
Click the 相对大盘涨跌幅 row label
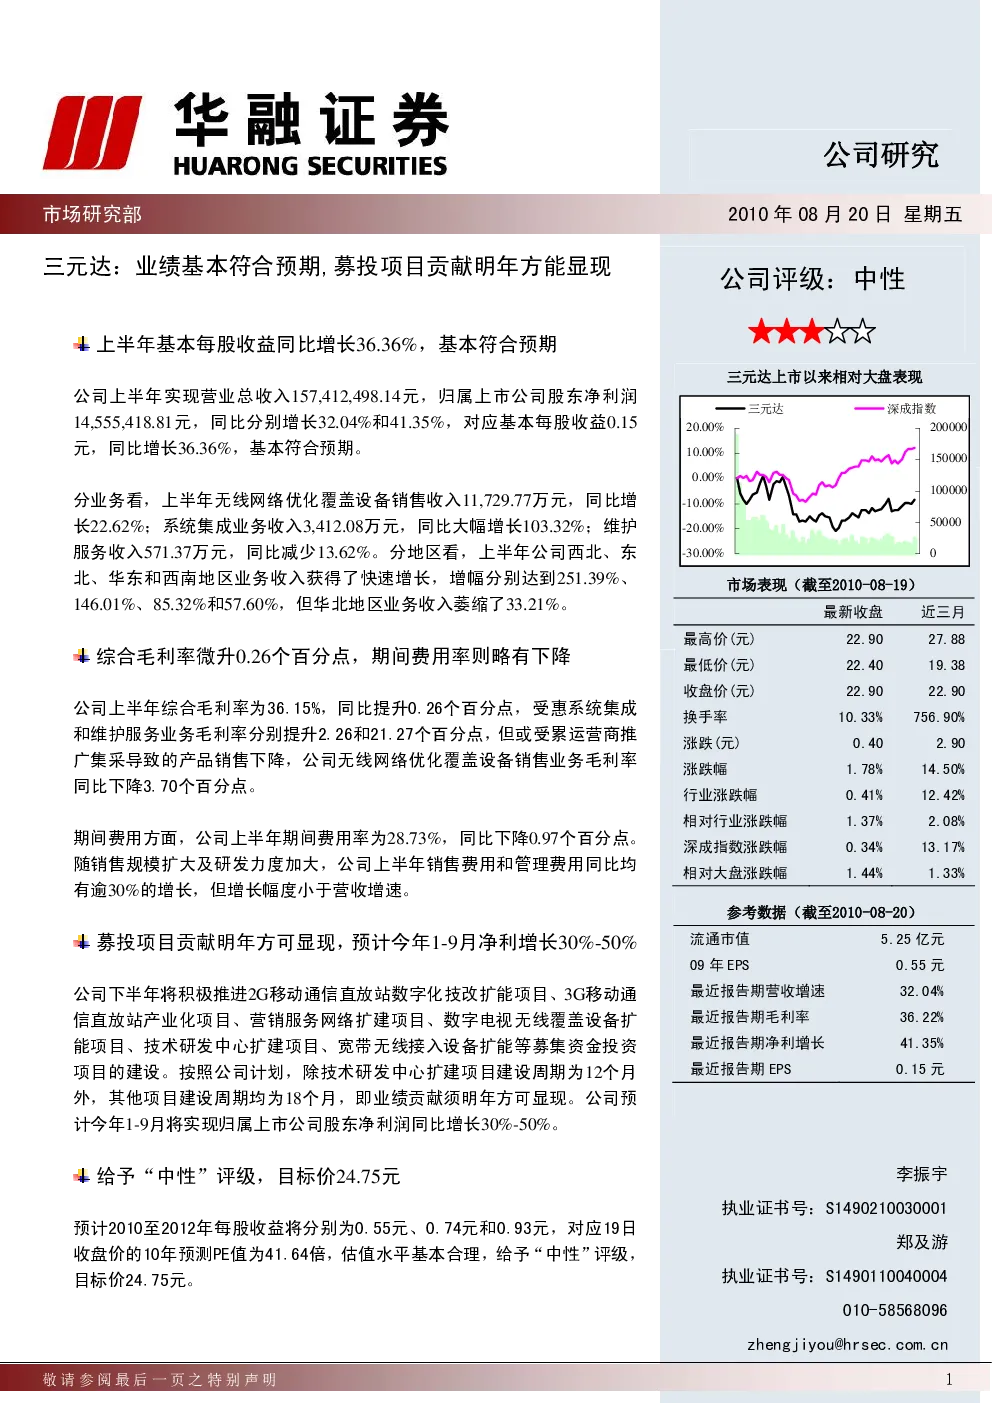tap(735, 873)
